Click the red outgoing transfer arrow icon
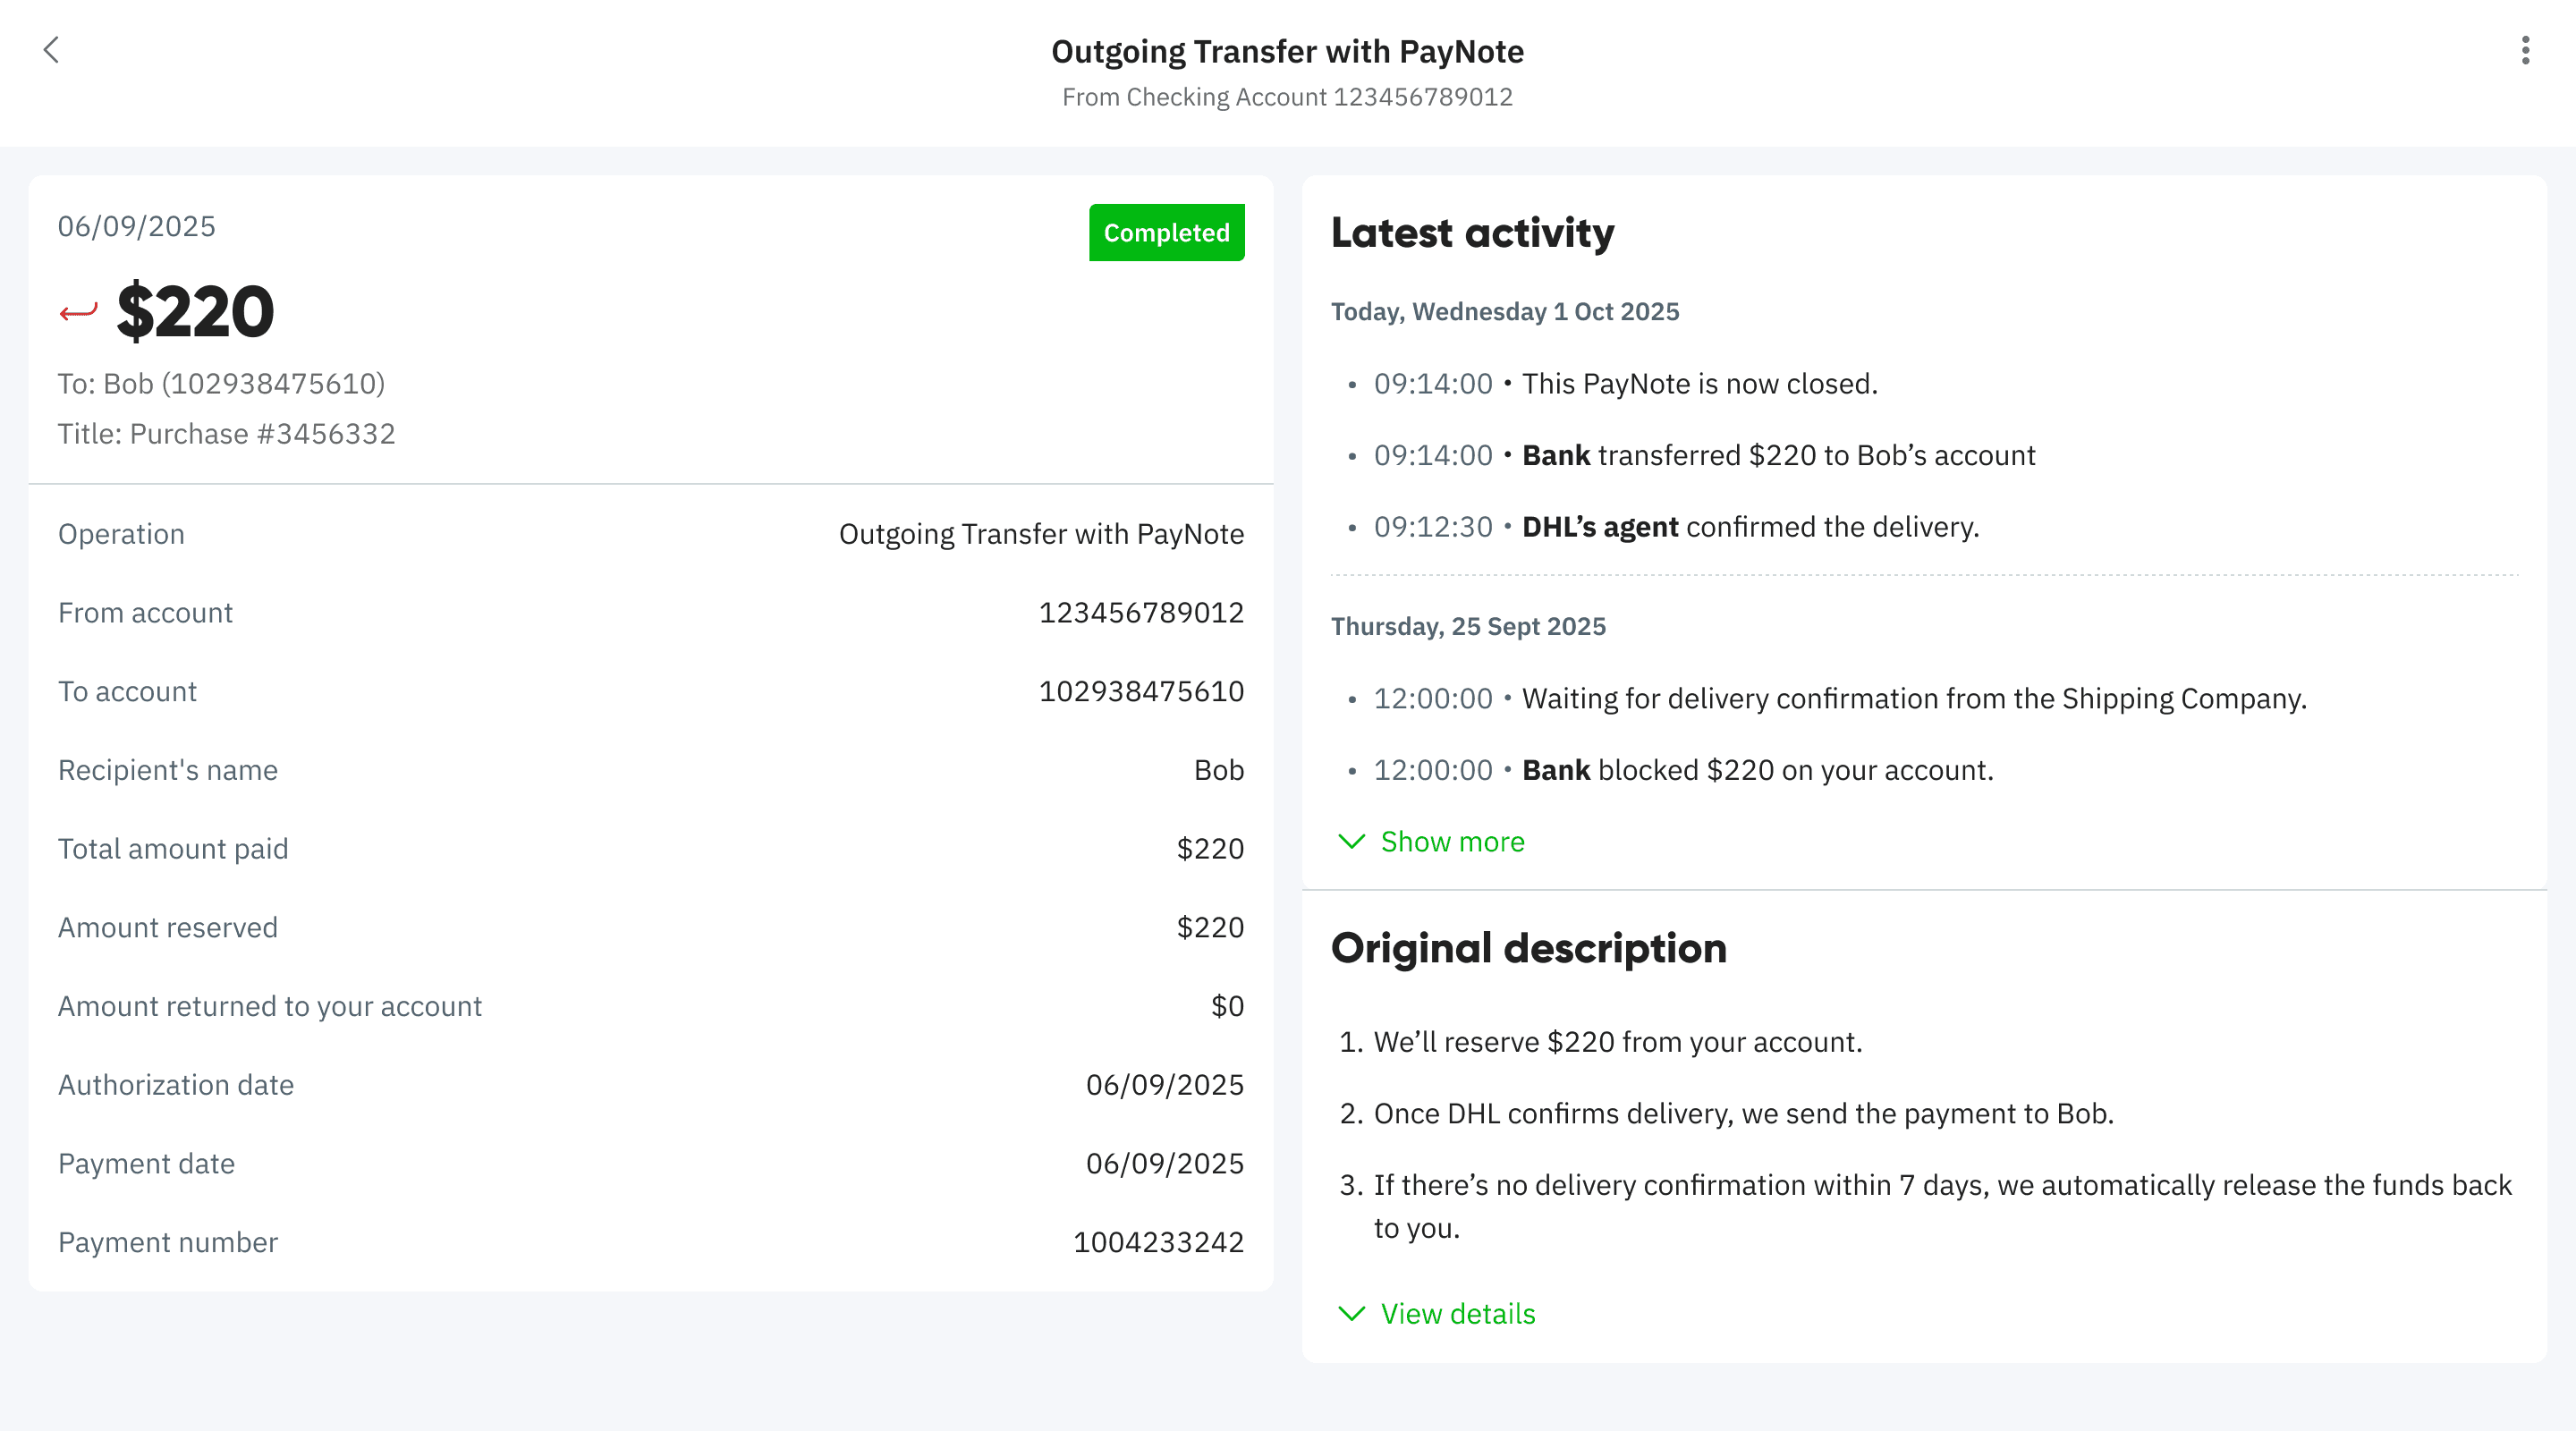Image resolution: width=2576 pixels, height=1431 pixels. point(78,312)
